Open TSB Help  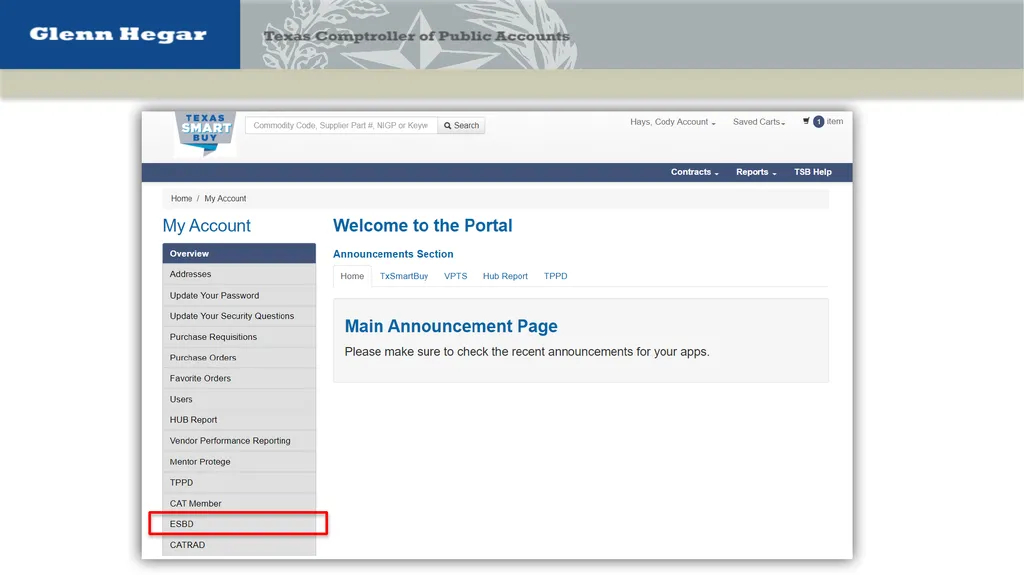coord(812,172)
